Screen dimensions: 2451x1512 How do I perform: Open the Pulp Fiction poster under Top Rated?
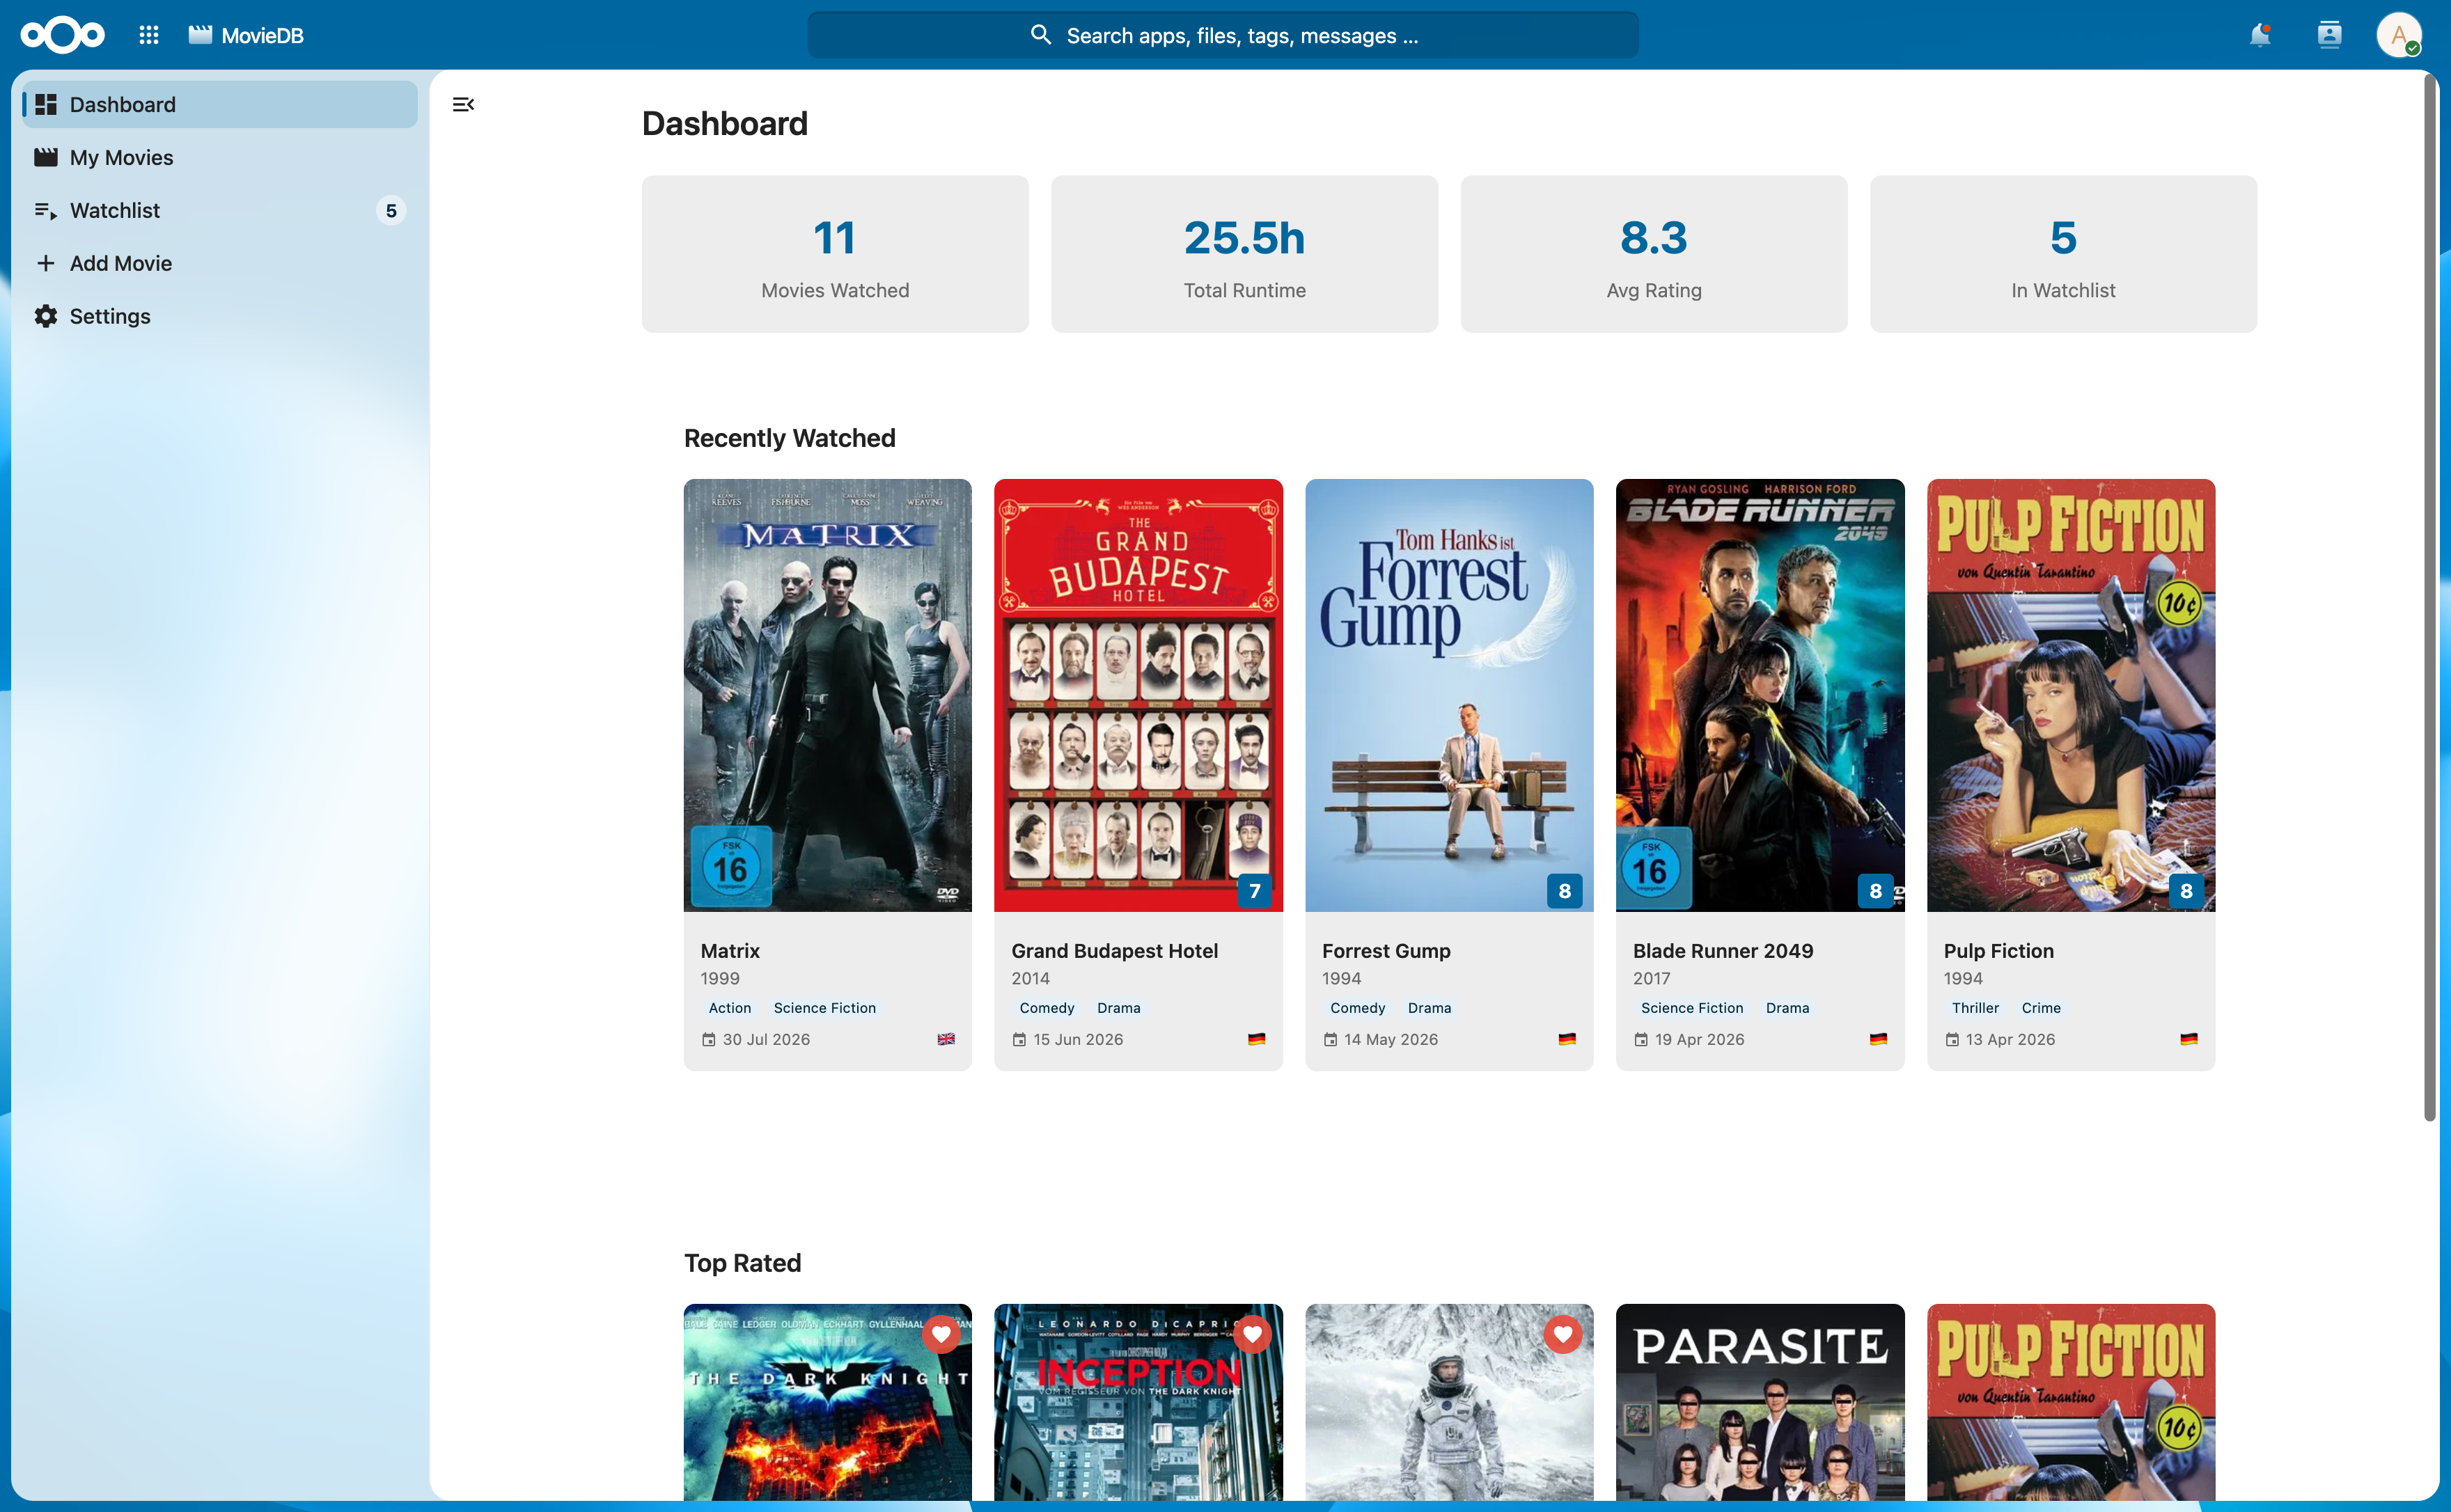point(2071,1402)
